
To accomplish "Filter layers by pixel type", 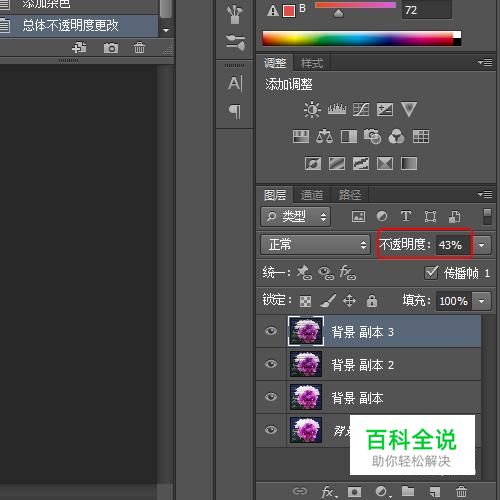I will point(358,217).
